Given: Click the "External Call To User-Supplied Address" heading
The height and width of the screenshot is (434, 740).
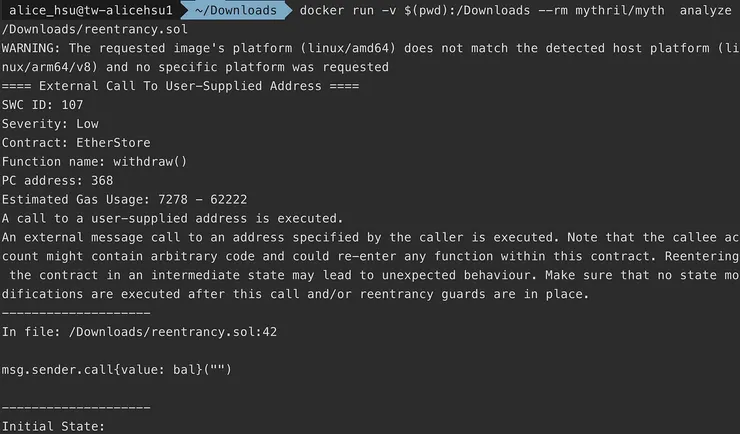Looking at the screenshot, I should pyautogui.click(x=180, y=86).
